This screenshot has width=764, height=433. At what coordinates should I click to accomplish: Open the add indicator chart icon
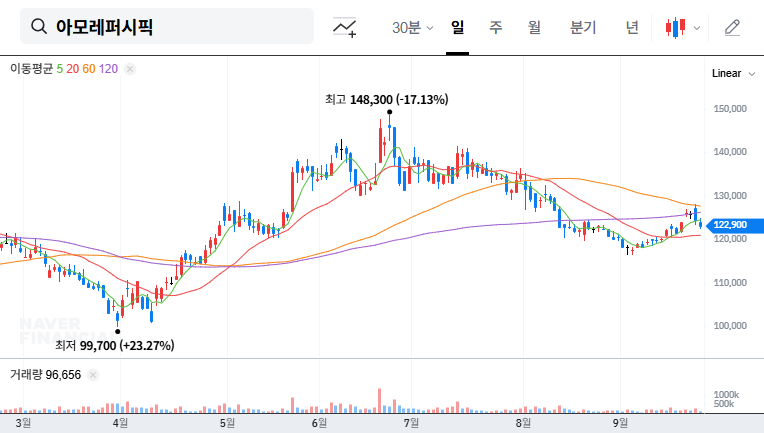click(x=344, y=27)
